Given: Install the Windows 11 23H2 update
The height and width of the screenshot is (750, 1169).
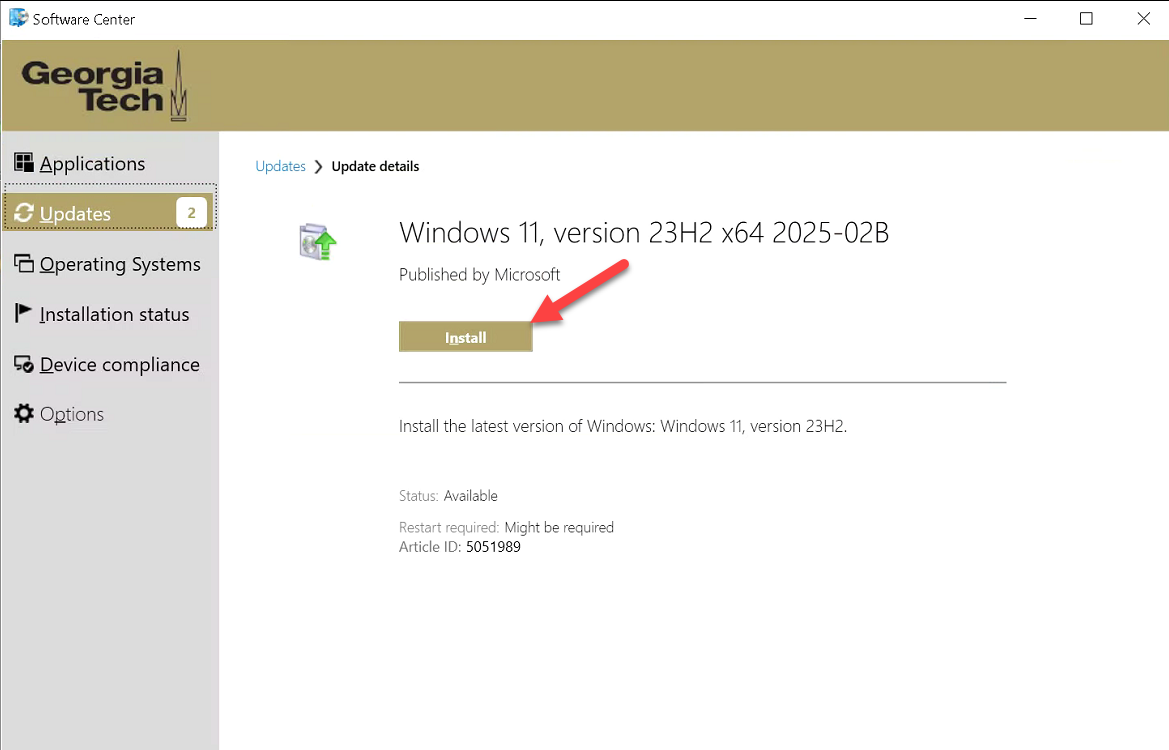Looking at the screenshot, I should click(465, 337).
